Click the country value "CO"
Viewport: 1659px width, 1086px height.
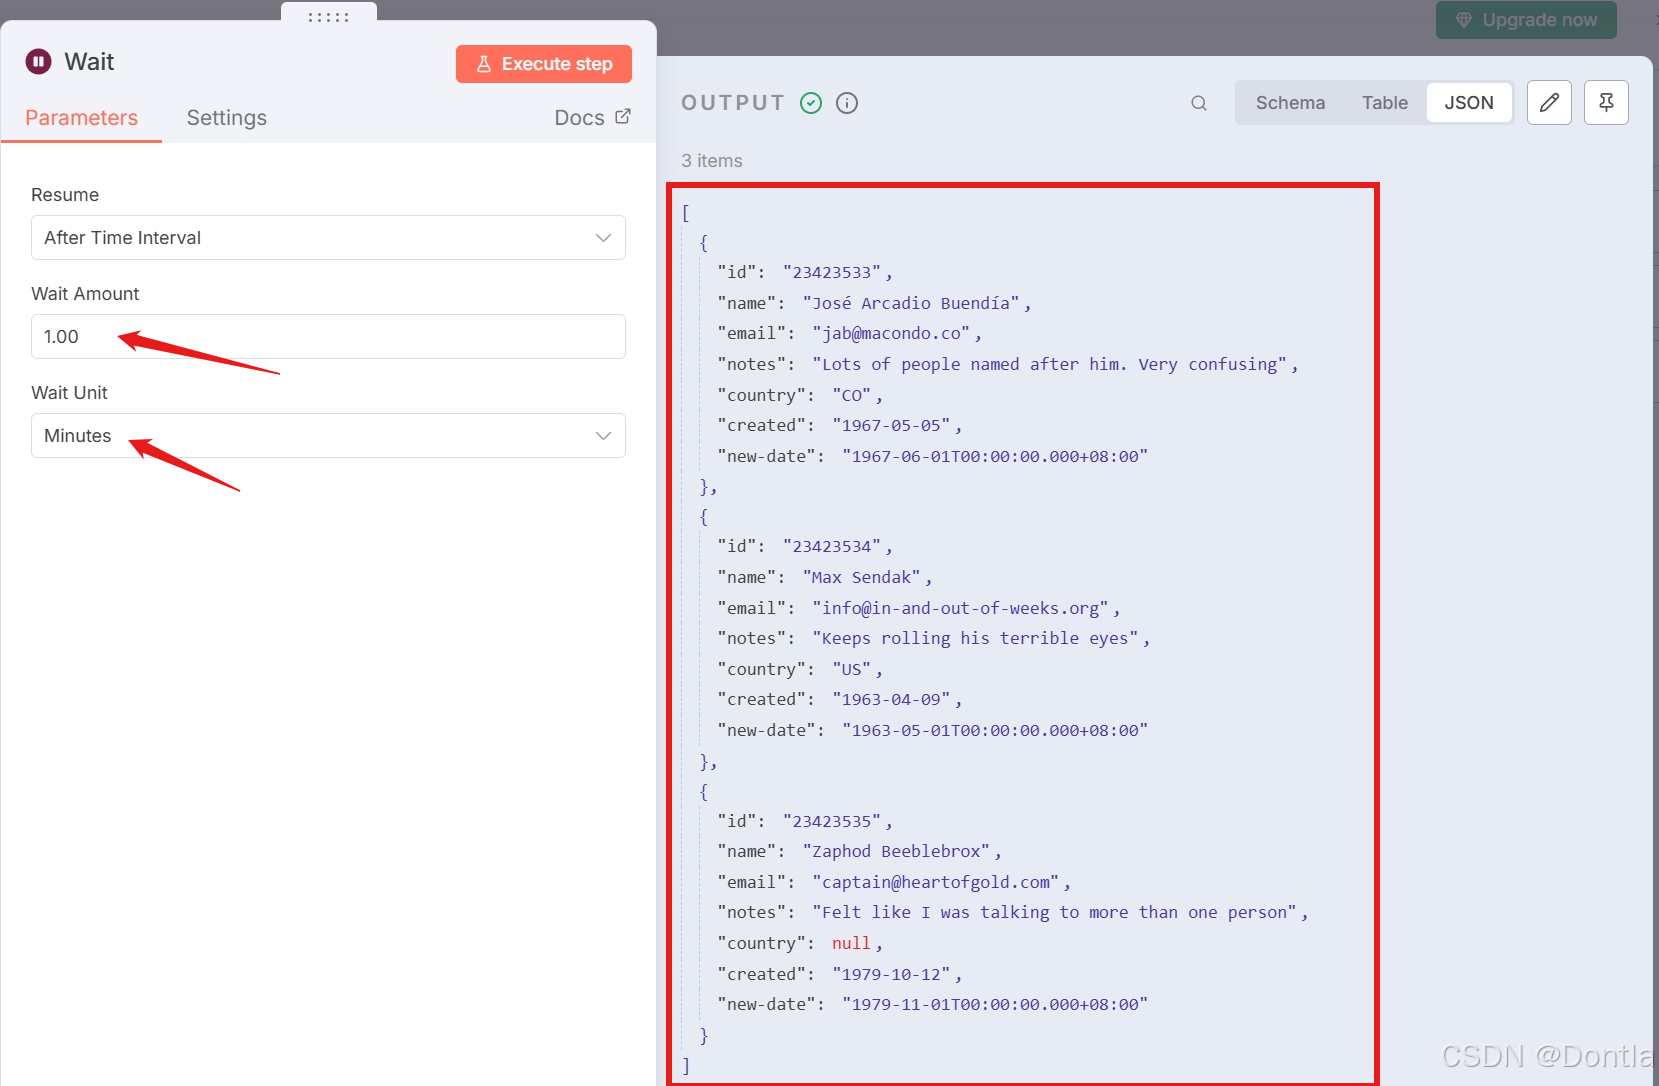[852, 396]
